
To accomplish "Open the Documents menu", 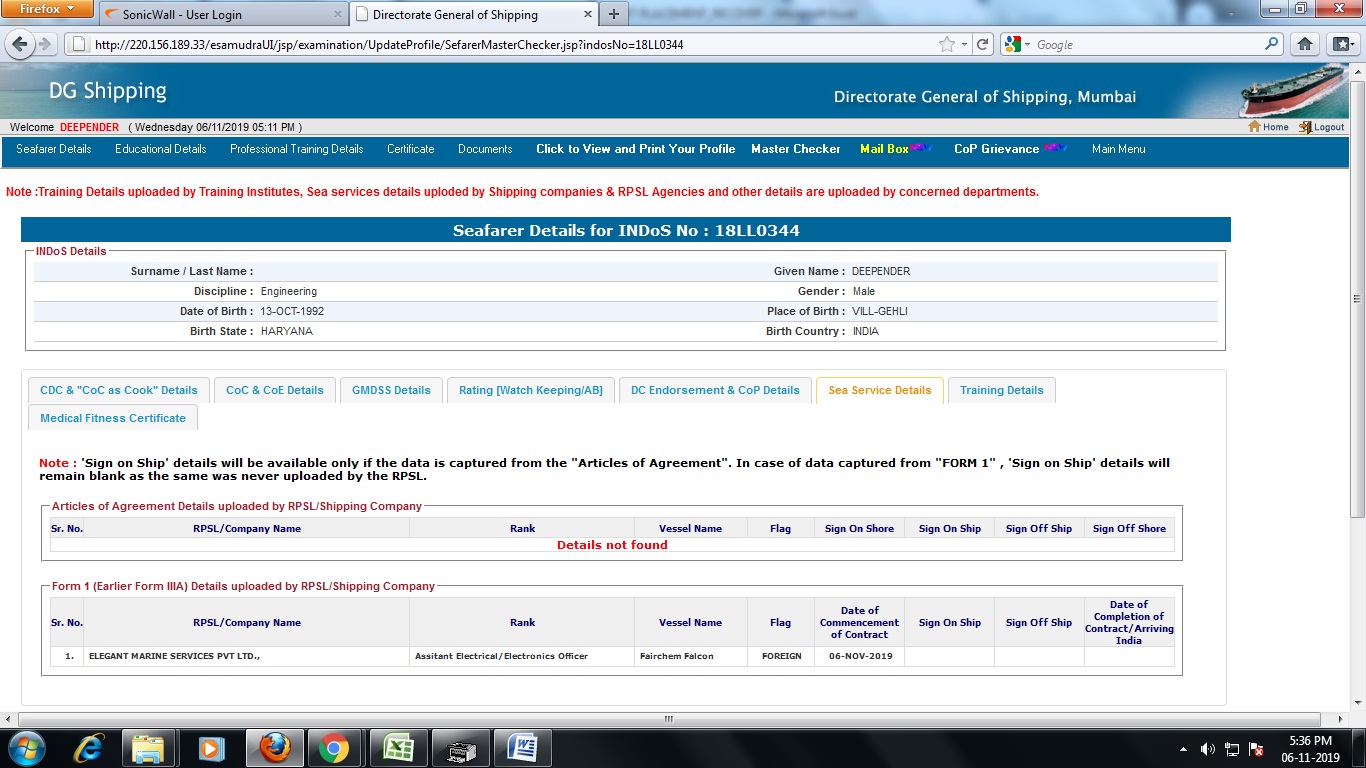I will [x=485, y=149].
